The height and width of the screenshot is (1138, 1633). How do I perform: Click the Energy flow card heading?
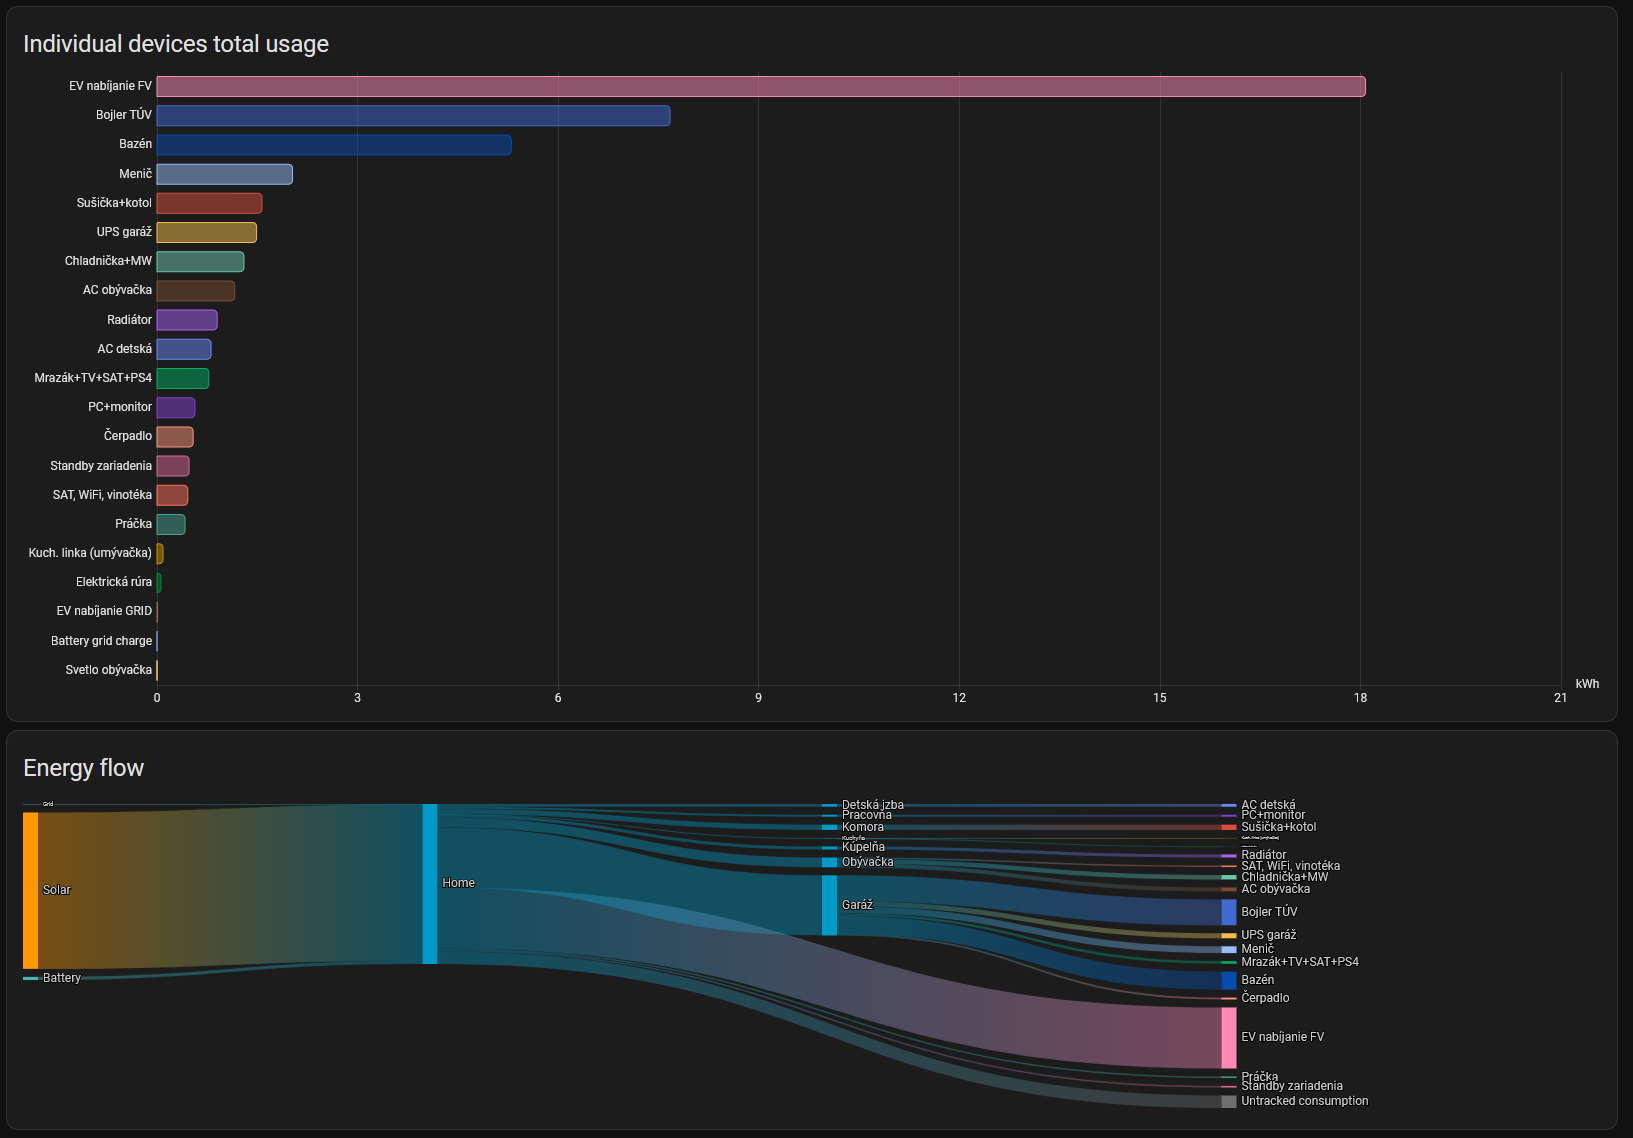84,768
